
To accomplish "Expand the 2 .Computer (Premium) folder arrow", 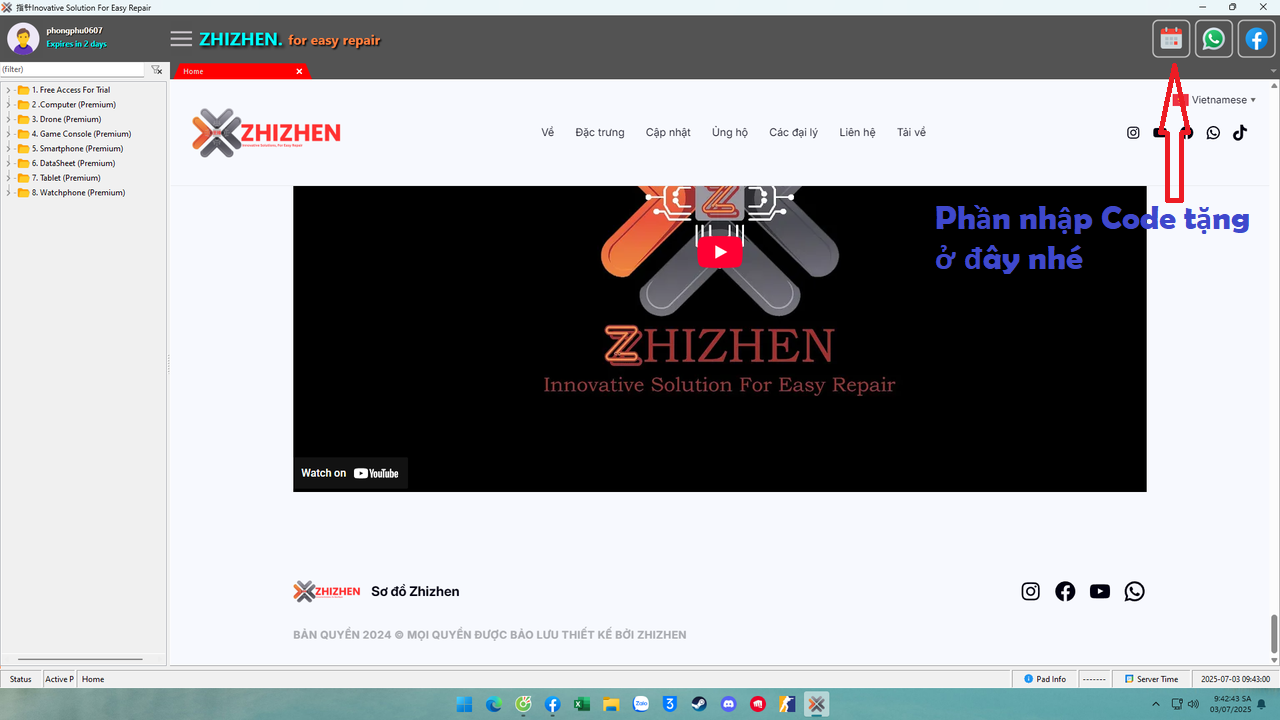I will 9,104.
